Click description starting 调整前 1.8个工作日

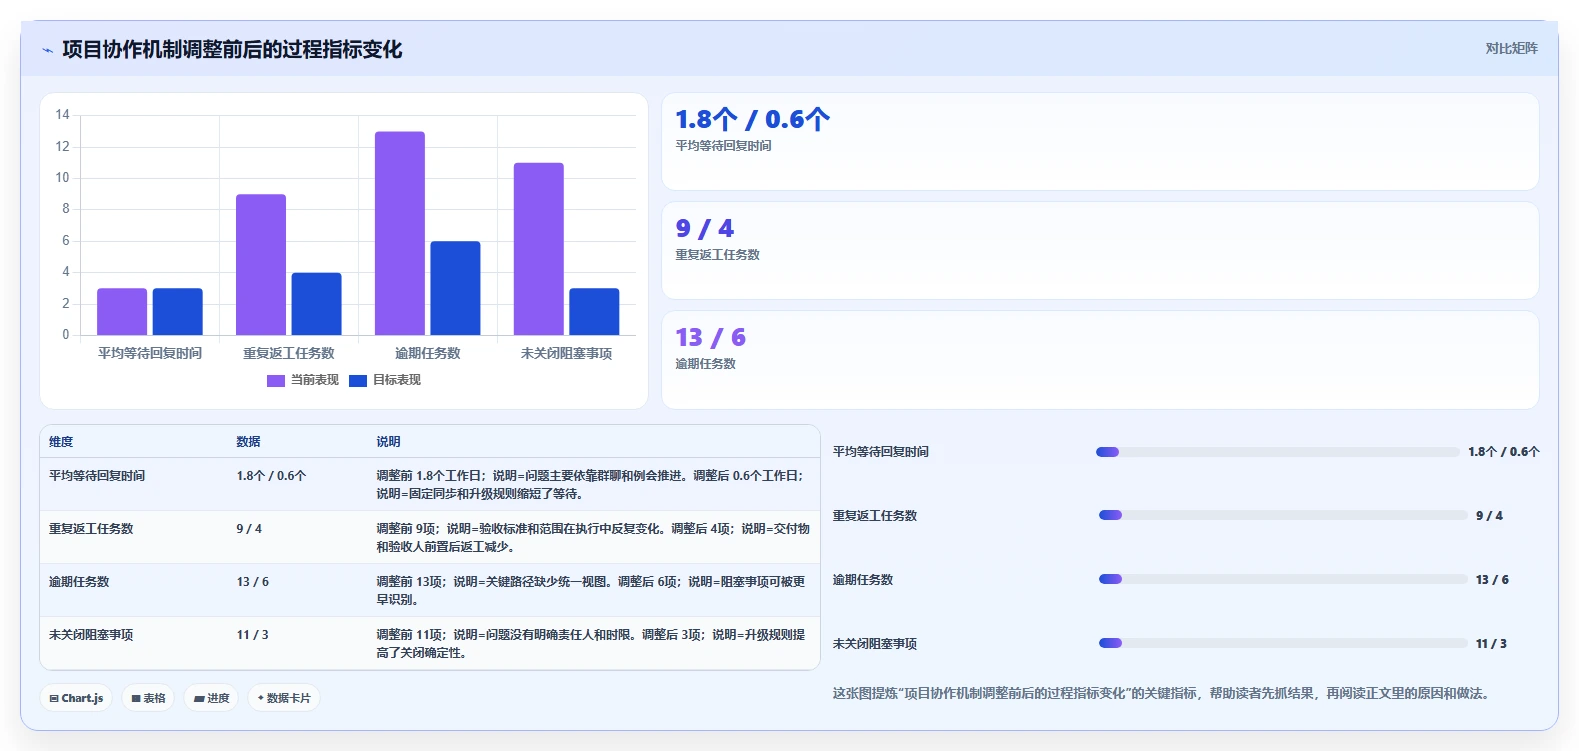pyautogui.click(x=590, y=485)
